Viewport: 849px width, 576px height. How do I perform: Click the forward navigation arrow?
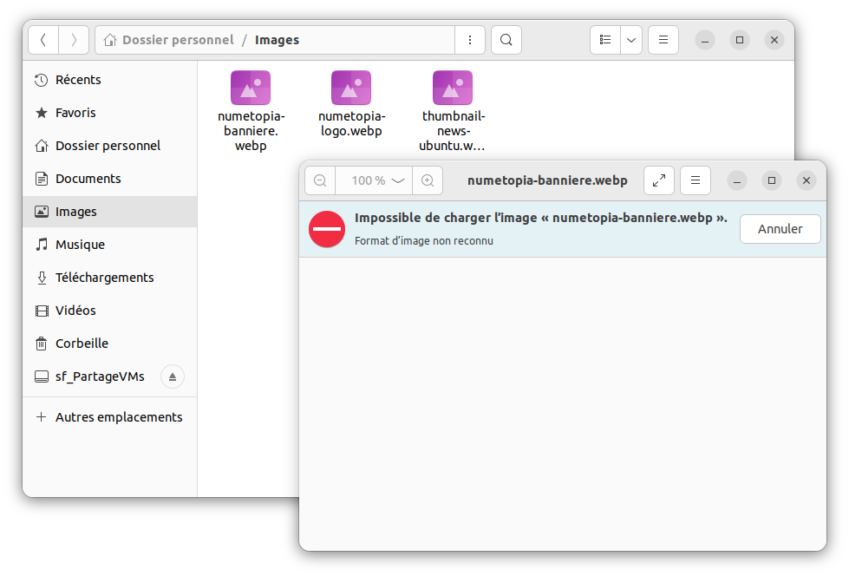click(71, 40)
